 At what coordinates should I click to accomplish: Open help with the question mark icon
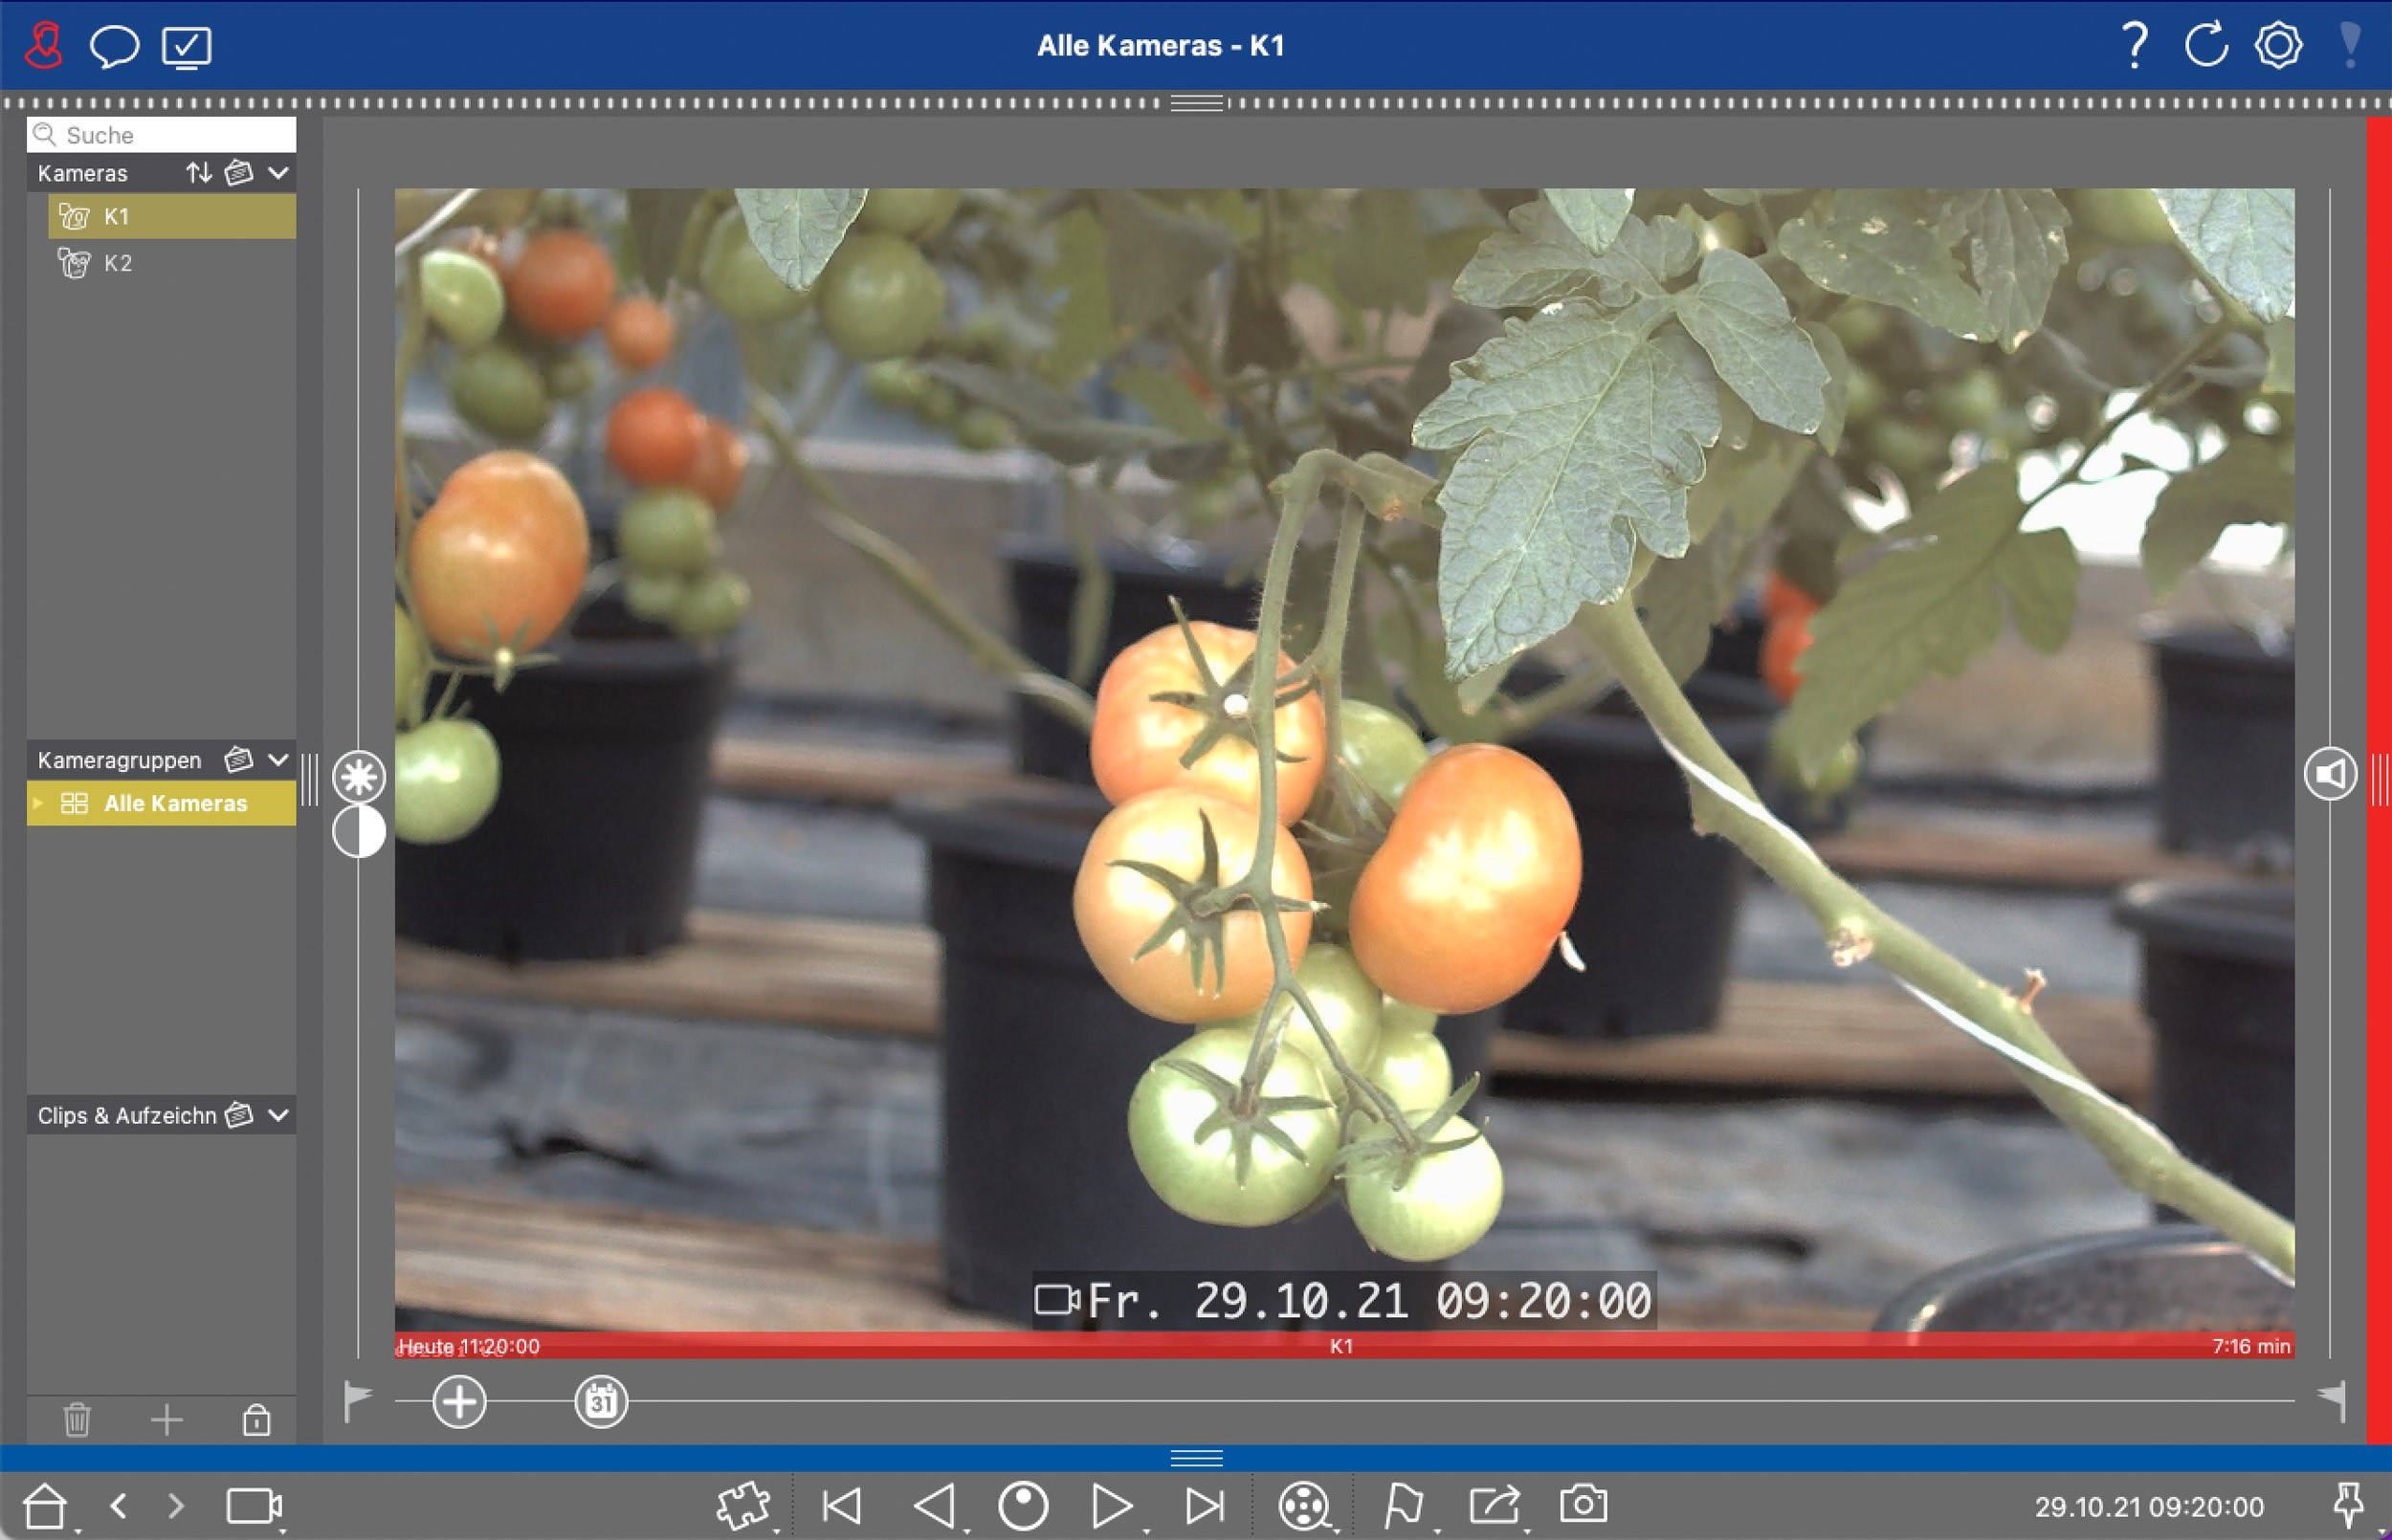[2135, 45]
